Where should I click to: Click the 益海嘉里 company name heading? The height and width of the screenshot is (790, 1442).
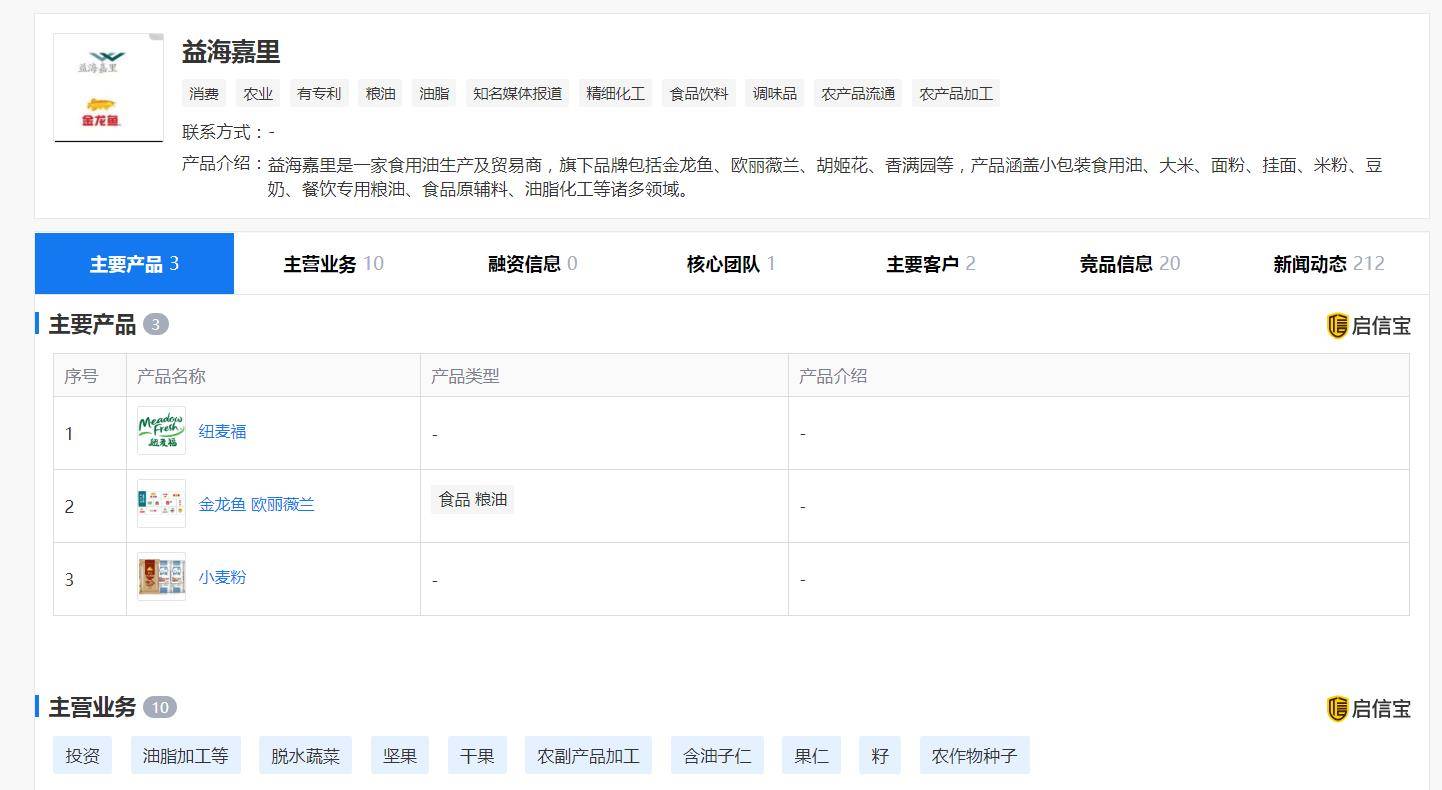[x=231, y=51]
